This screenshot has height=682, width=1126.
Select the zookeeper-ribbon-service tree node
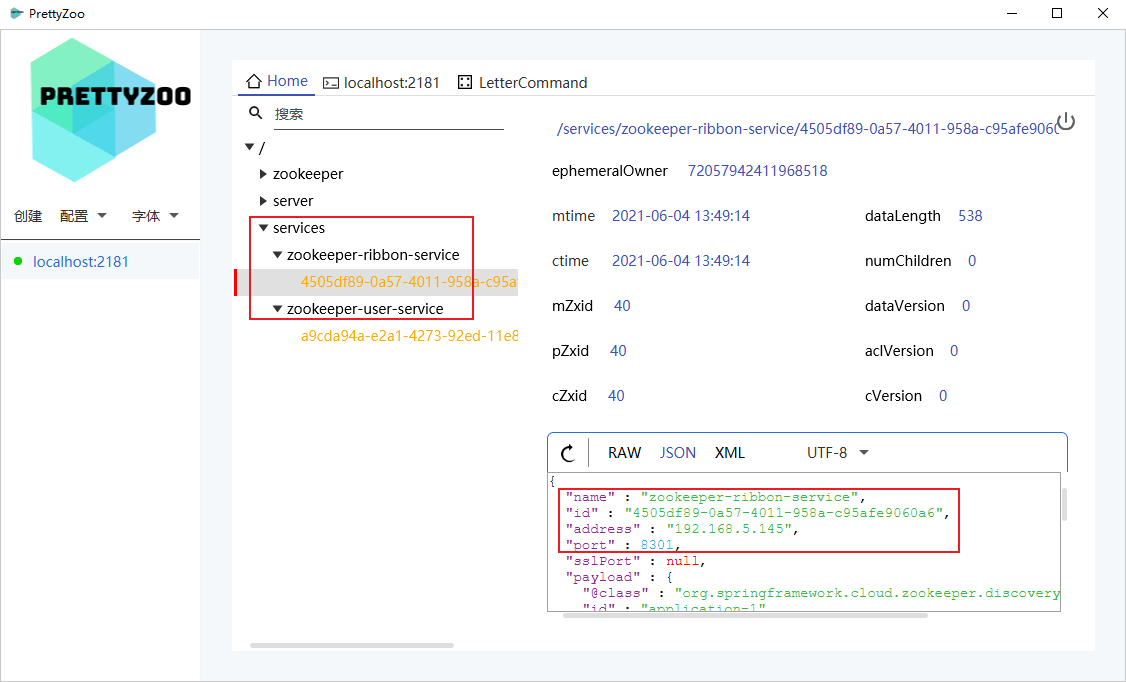pyautogui.click(x=373, y=255)
